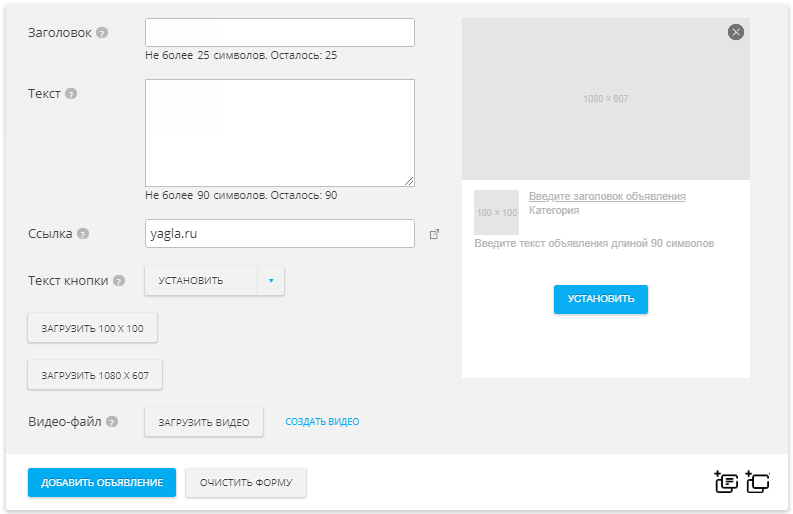Click ДОБАВИТЬ ОБЪЯВЛЕНИЕ button

point(102,483)
